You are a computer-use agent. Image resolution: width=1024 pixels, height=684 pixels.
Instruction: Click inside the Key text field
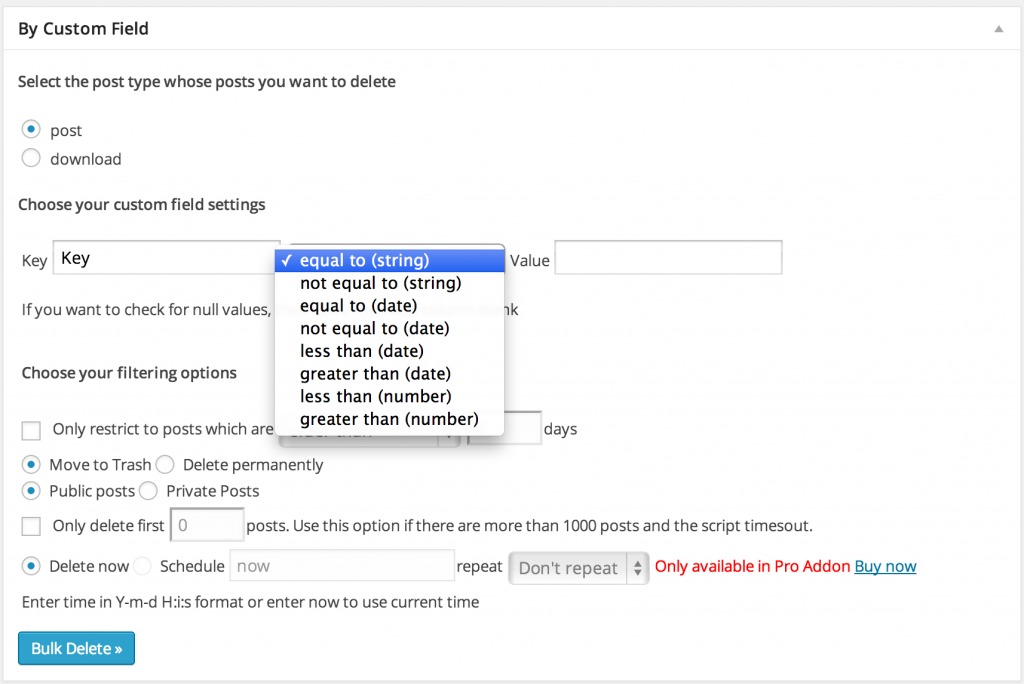pos(165,257)
